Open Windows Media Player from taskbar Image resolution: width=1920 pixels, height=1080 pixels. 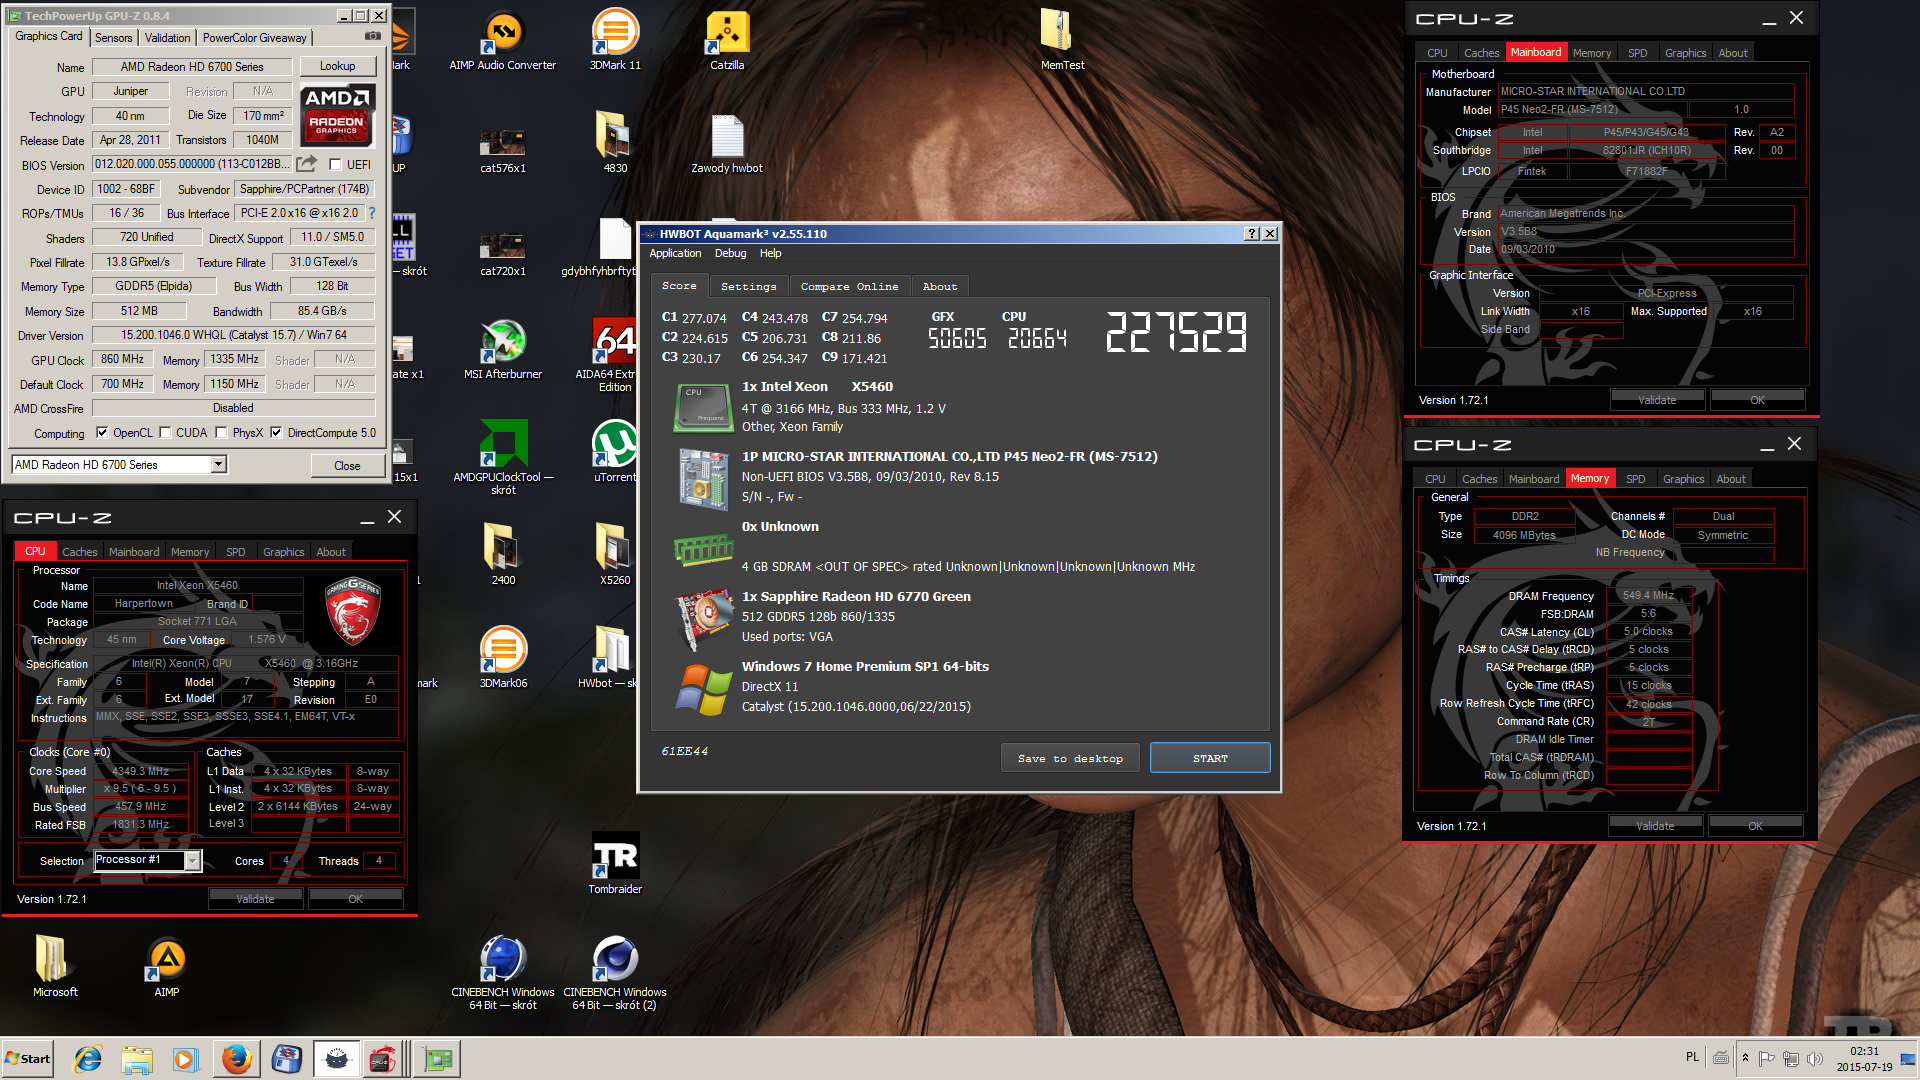click(x=186, y=1059)
